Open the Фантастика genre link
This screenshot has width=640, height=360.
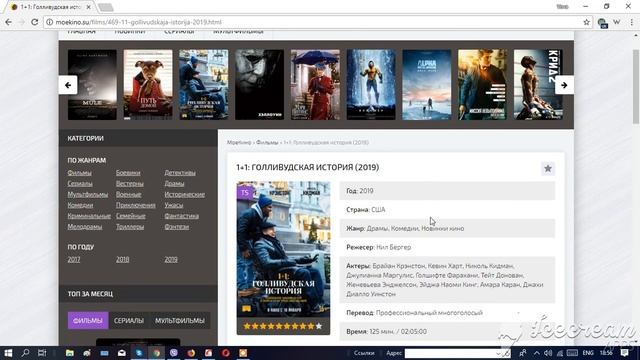pyautogui.click(x=182, y=216)
